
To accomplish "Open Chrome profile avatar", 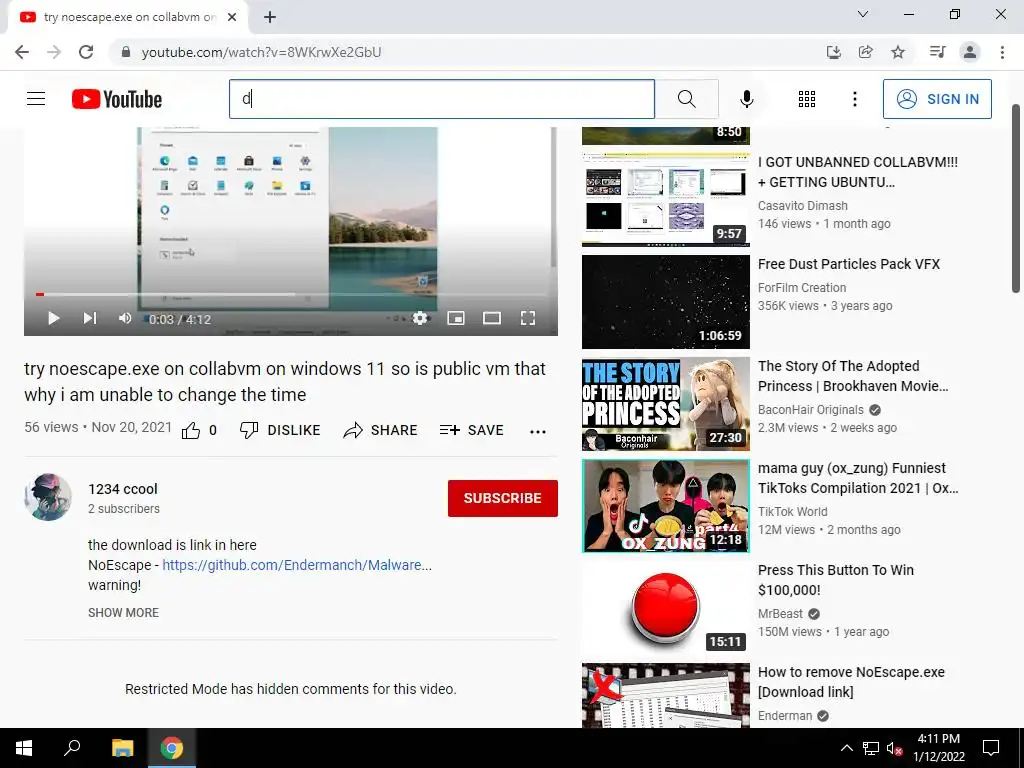I will click(970, 52).
